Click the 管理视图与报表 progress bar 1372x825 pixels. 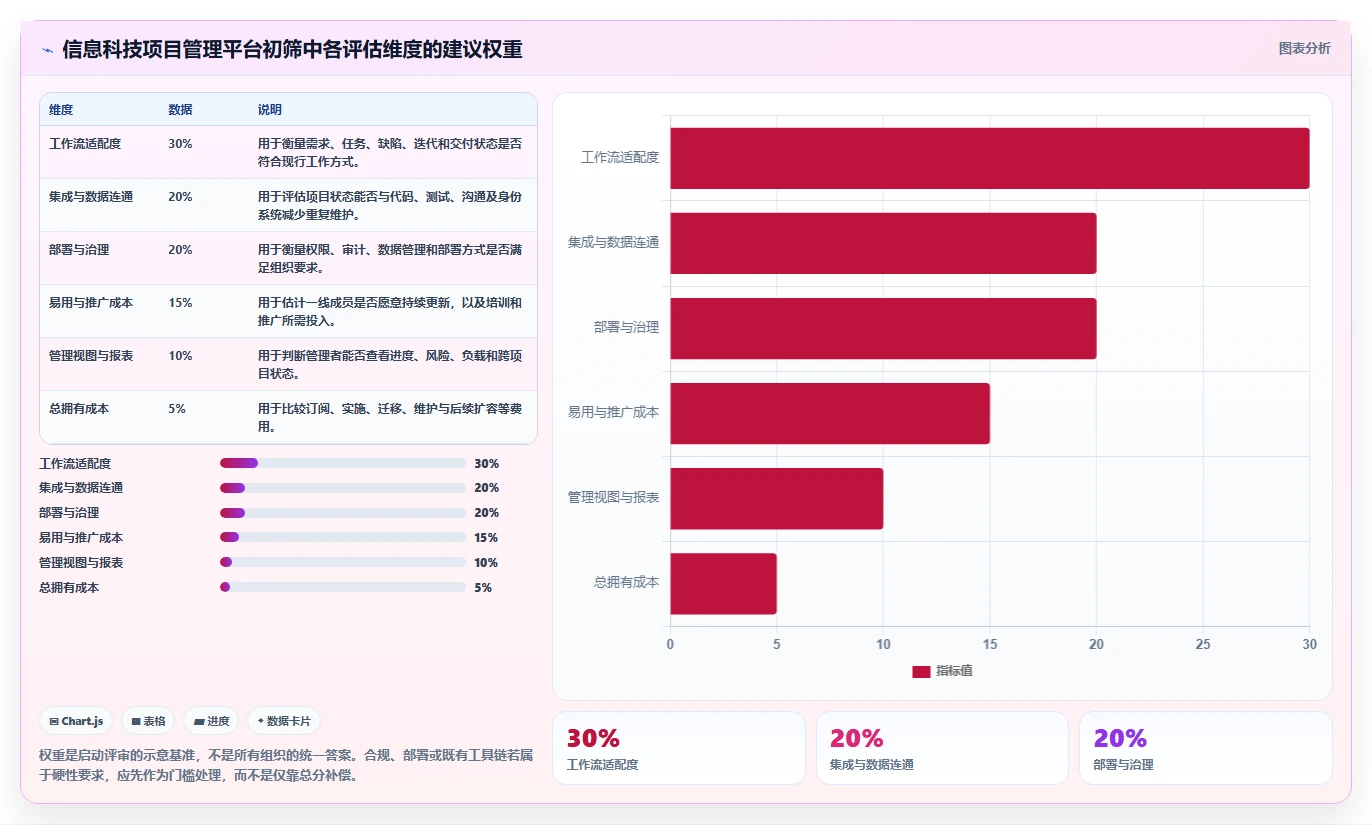(343, 562)
